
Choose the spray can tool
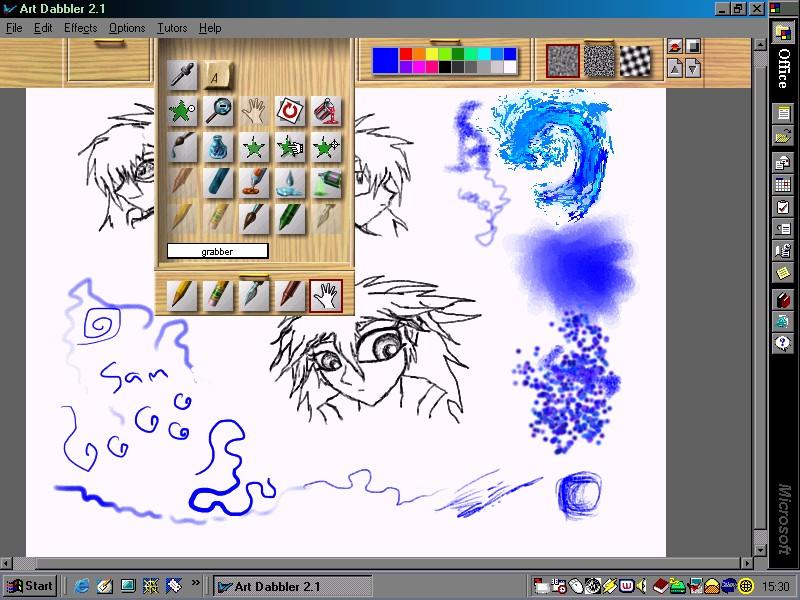(327, 183)
